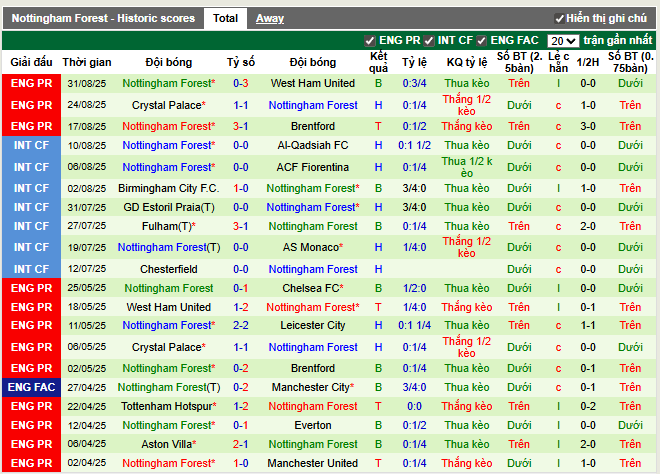Click the date 22/04/25
Image resolution: width=660 pixels, height=474 pixels.
pyautogui.click(x=87, y=406)
